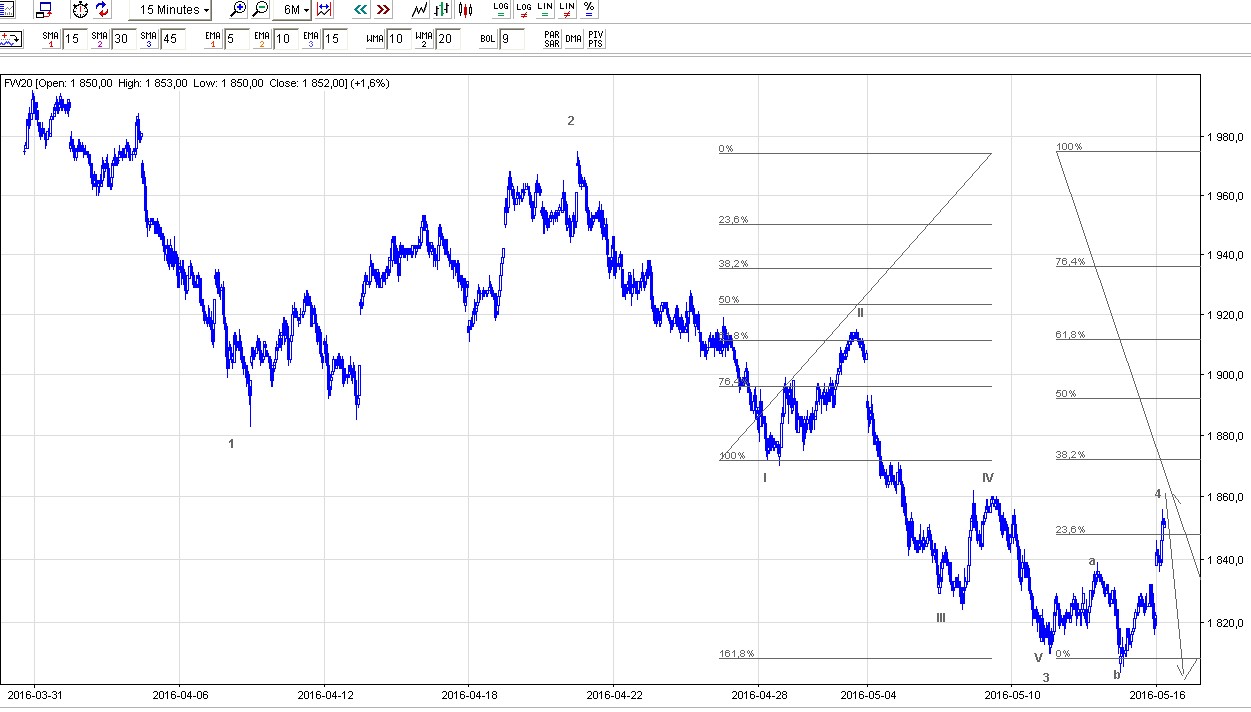1251x712 pixels.
Task: Click the stopwatch timer icon
Action: [x=80, y=10]
